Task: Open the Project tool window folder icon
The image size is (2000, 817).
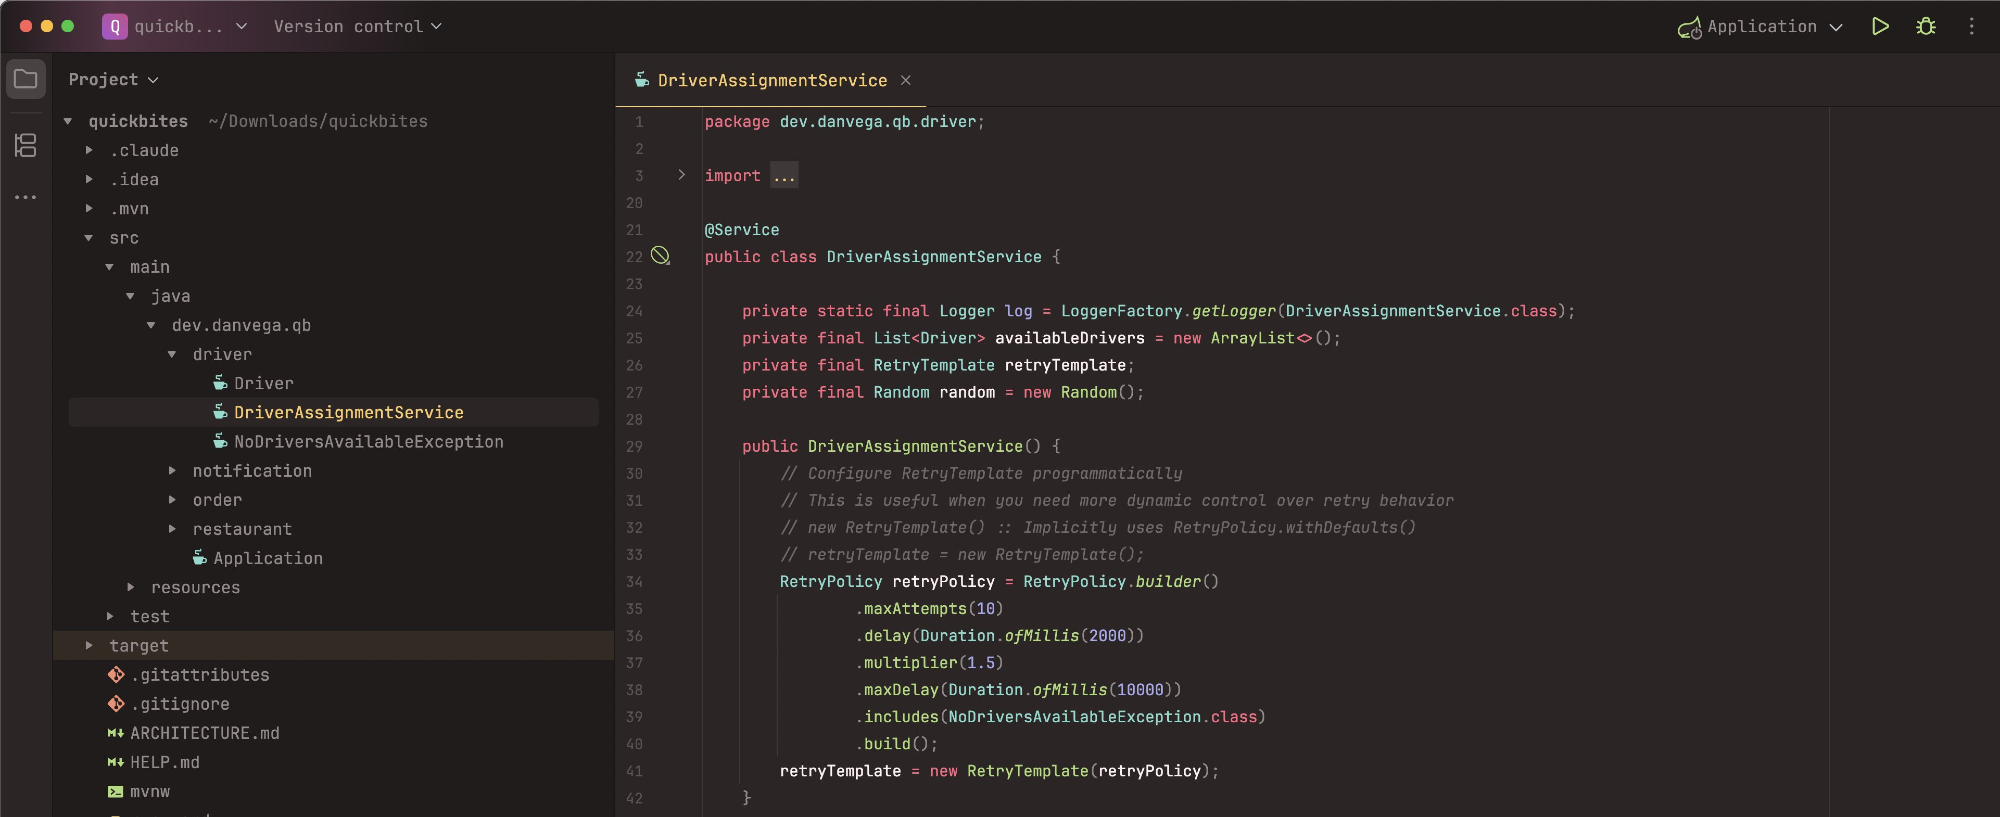Action: point(26,79)
